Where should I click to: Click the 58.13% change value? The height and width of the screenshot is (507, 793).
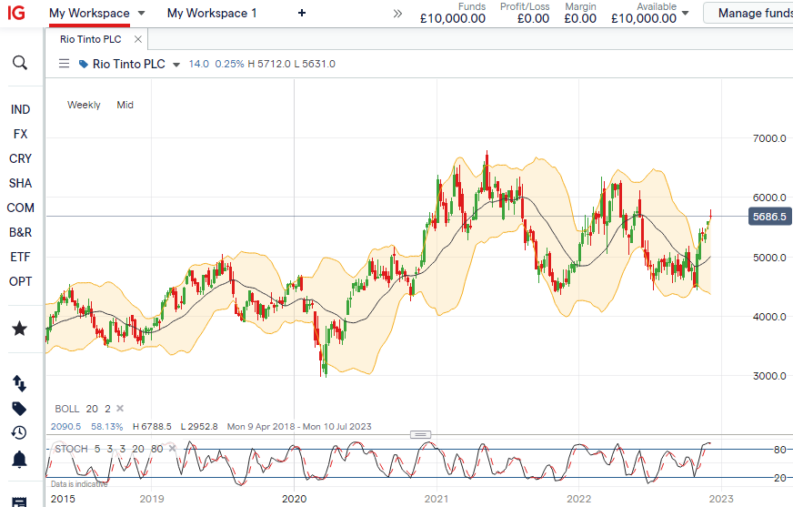click(x=107, y=427)
